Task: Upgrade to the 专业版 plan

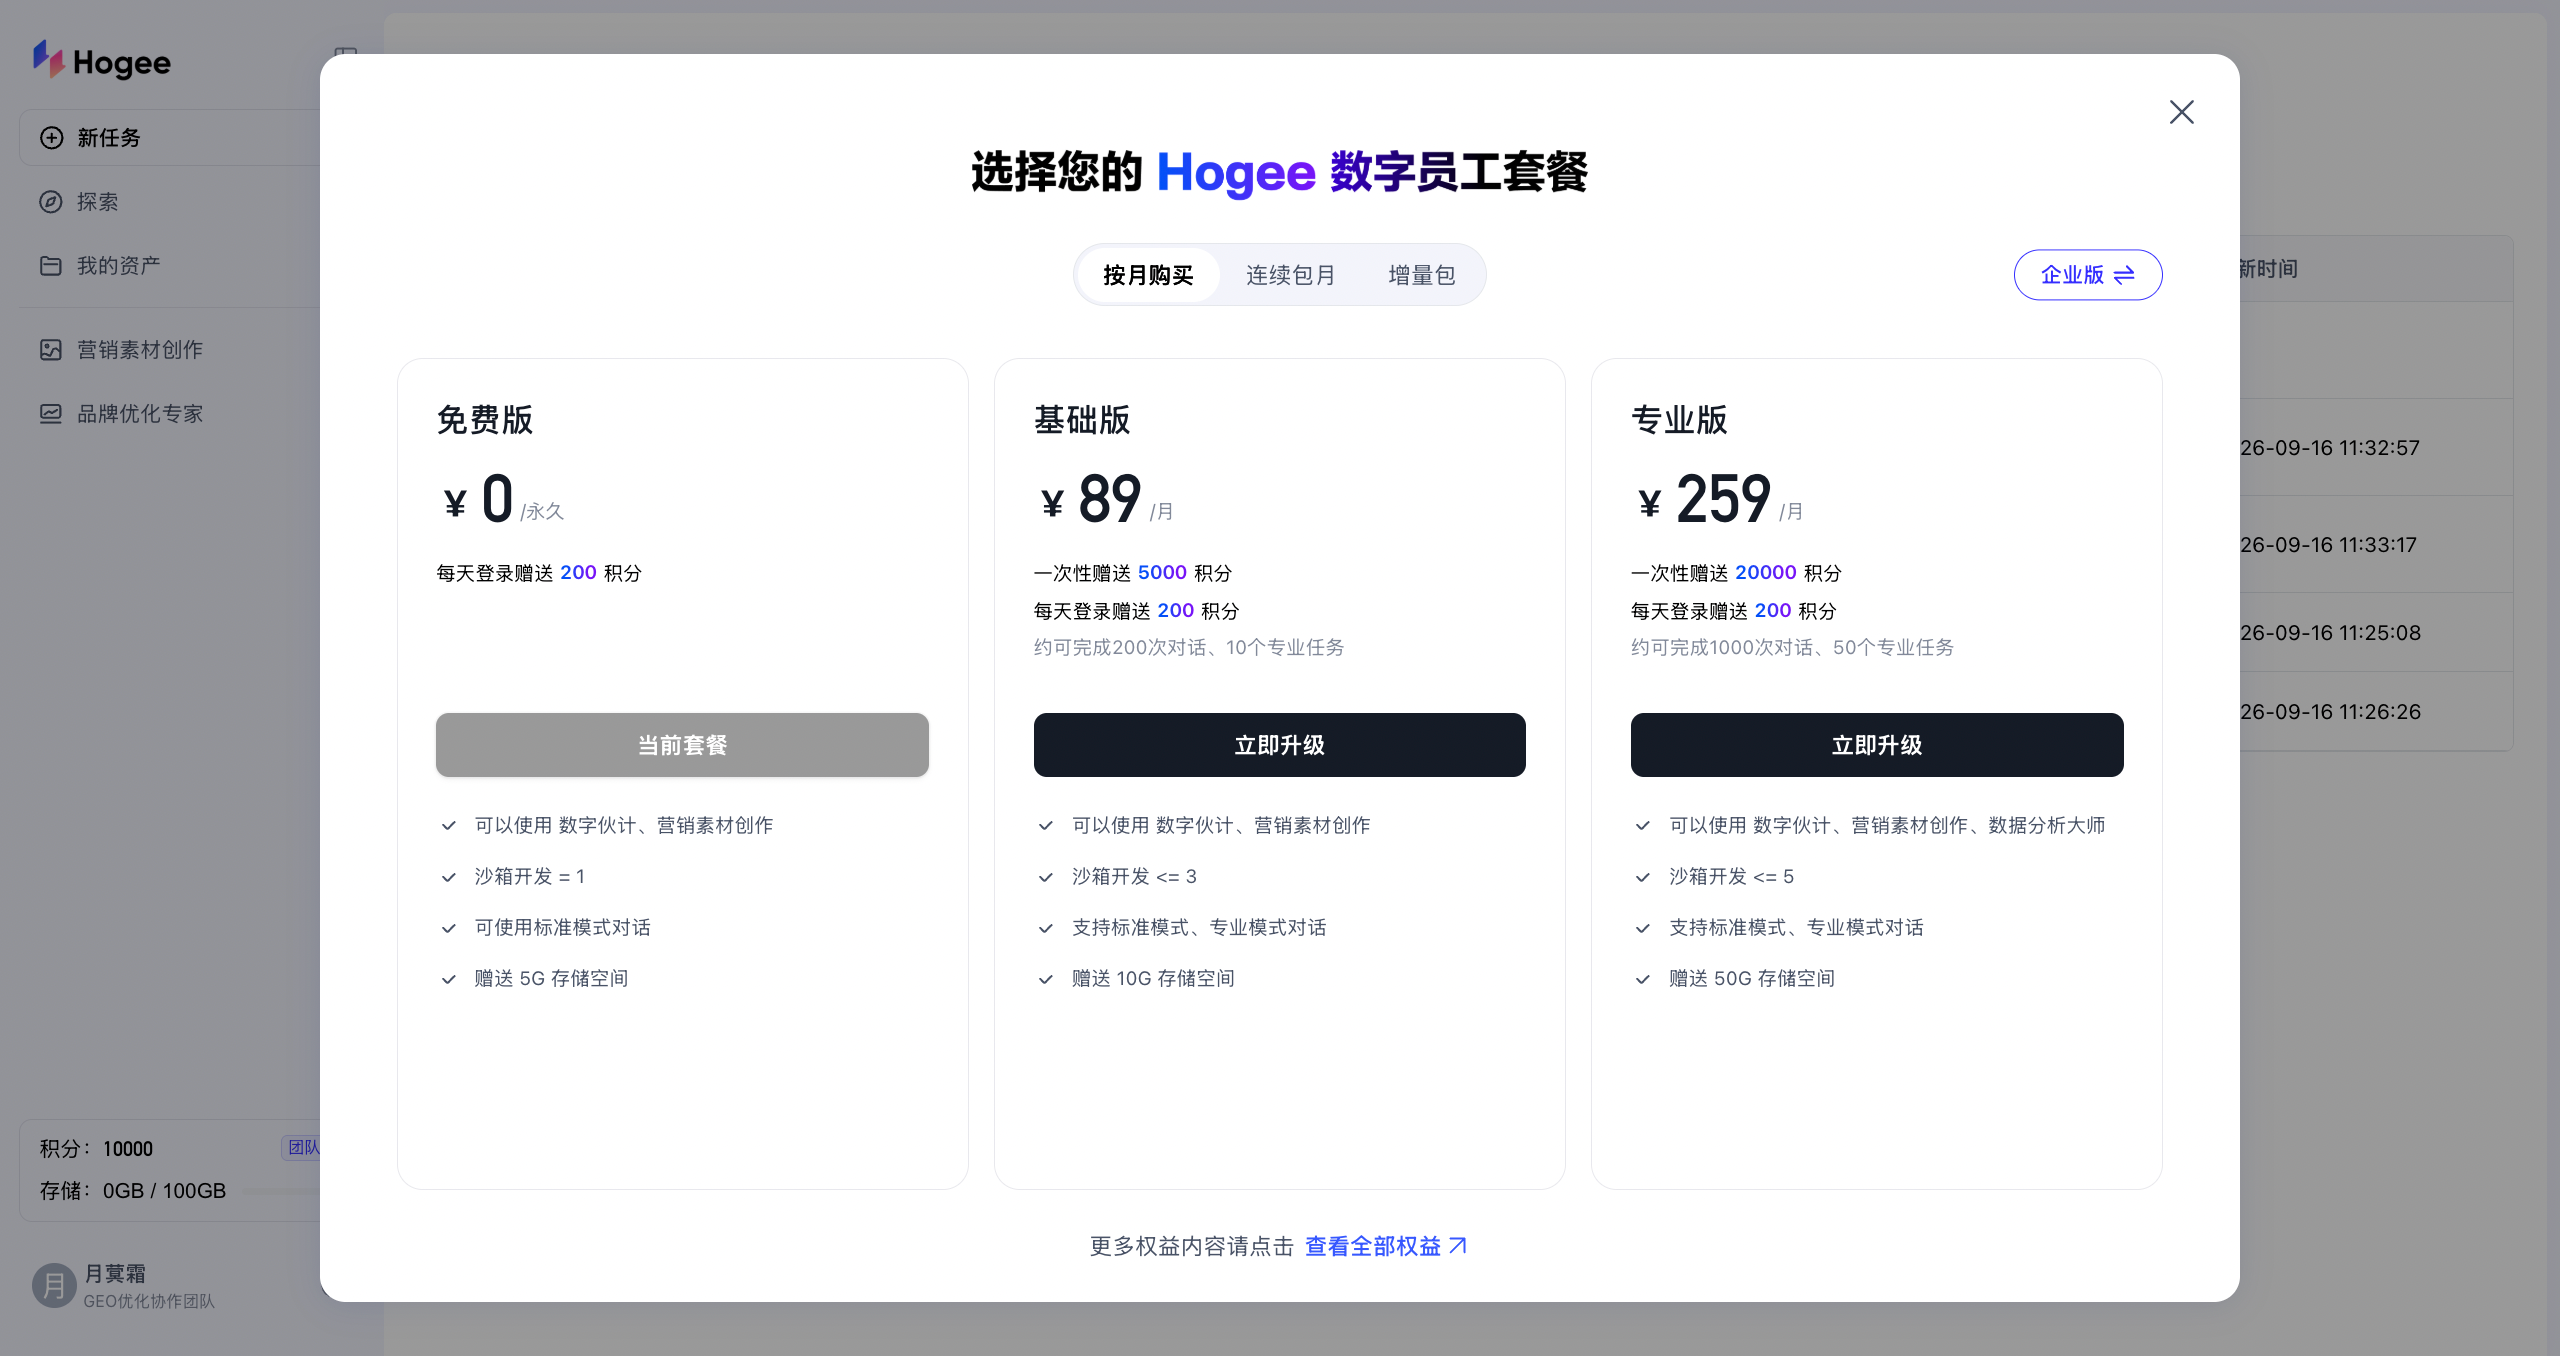Action: [1876, 745]
